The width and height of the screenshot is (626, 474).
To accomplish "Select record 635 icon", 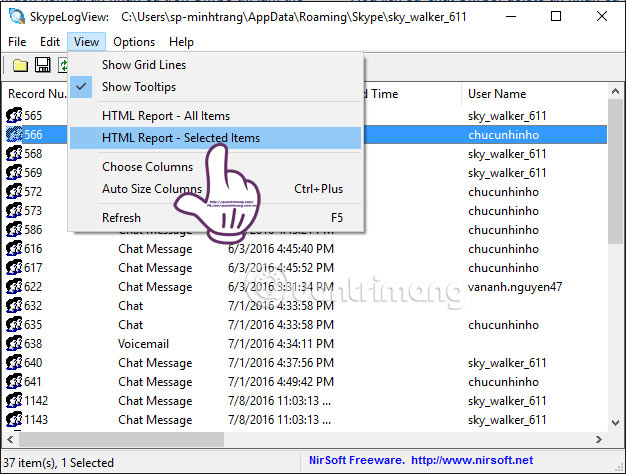I will [x=14, y=325].
